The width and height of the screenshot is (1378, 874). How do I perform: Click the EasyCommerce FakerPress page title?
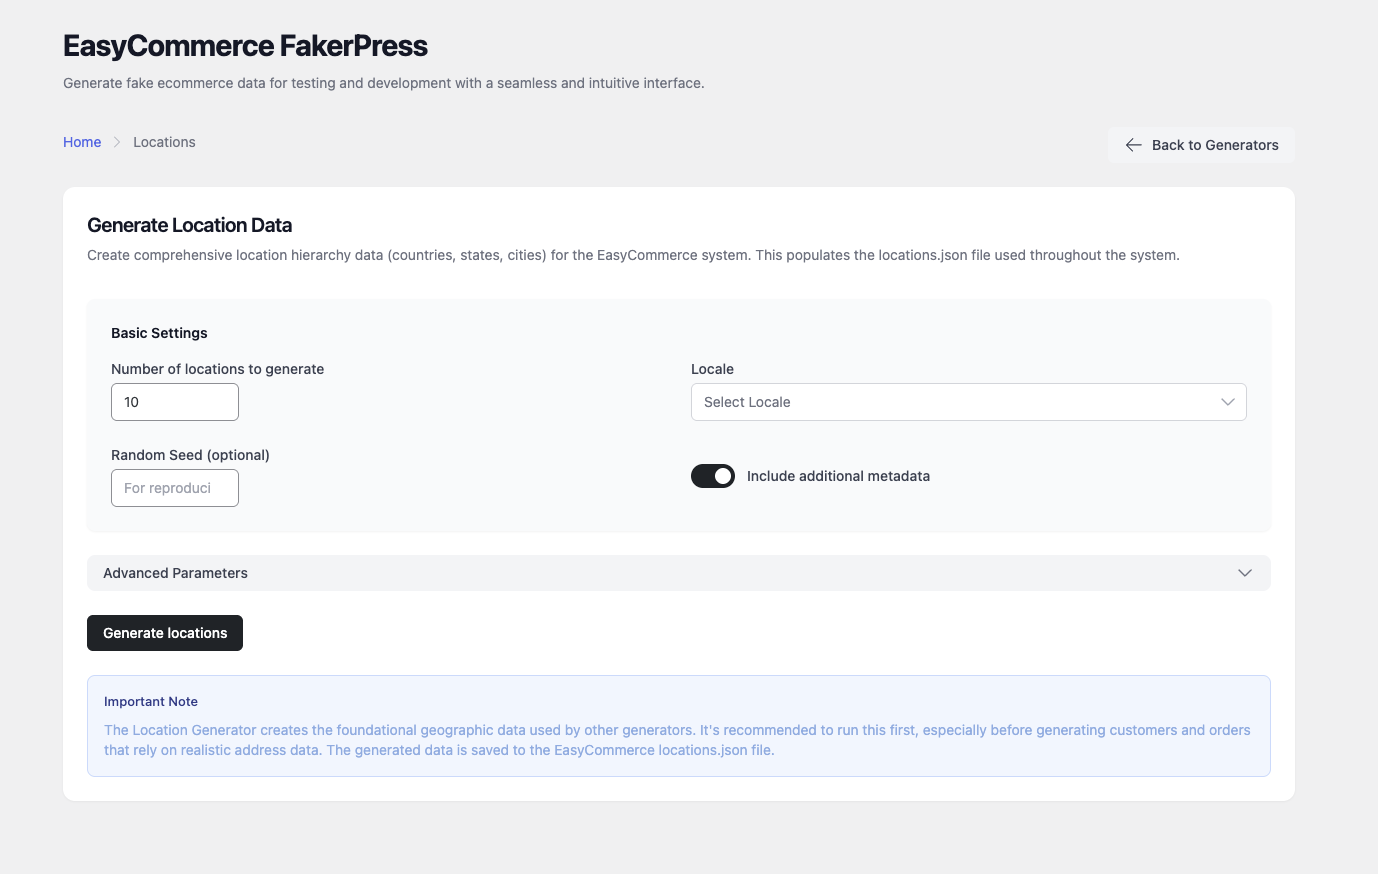click(244, 46)
